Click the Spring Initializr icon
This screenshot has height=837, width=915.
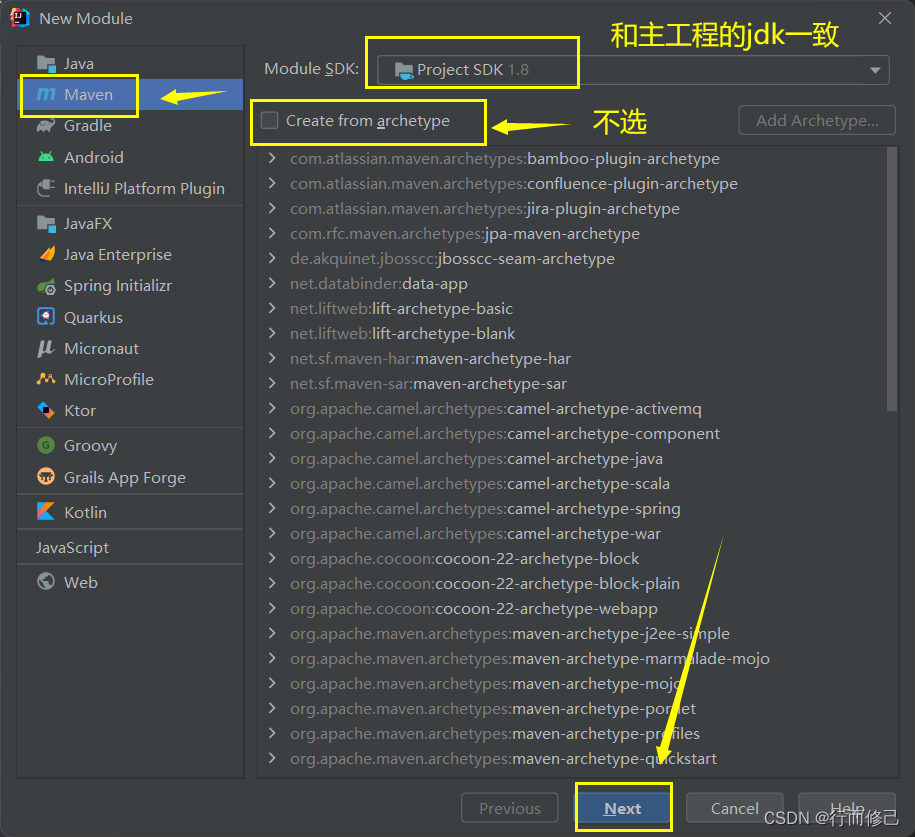(x=46, y=286)
